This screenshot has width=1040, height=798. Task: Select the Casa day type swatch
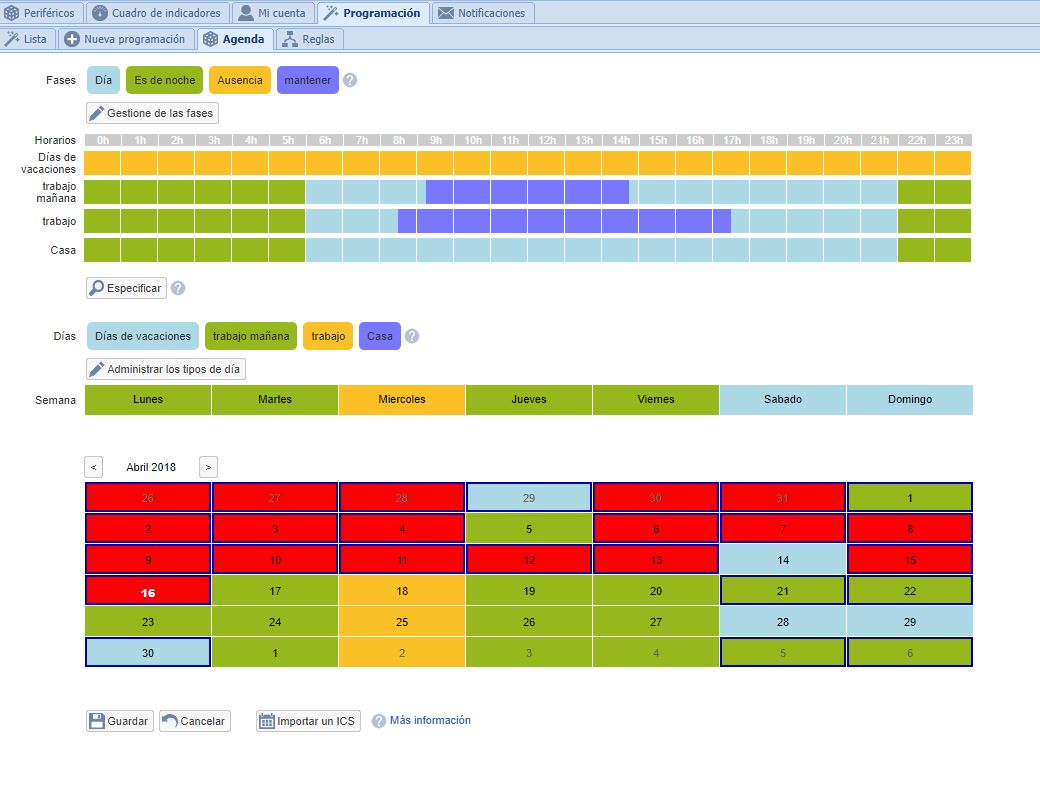380,336
